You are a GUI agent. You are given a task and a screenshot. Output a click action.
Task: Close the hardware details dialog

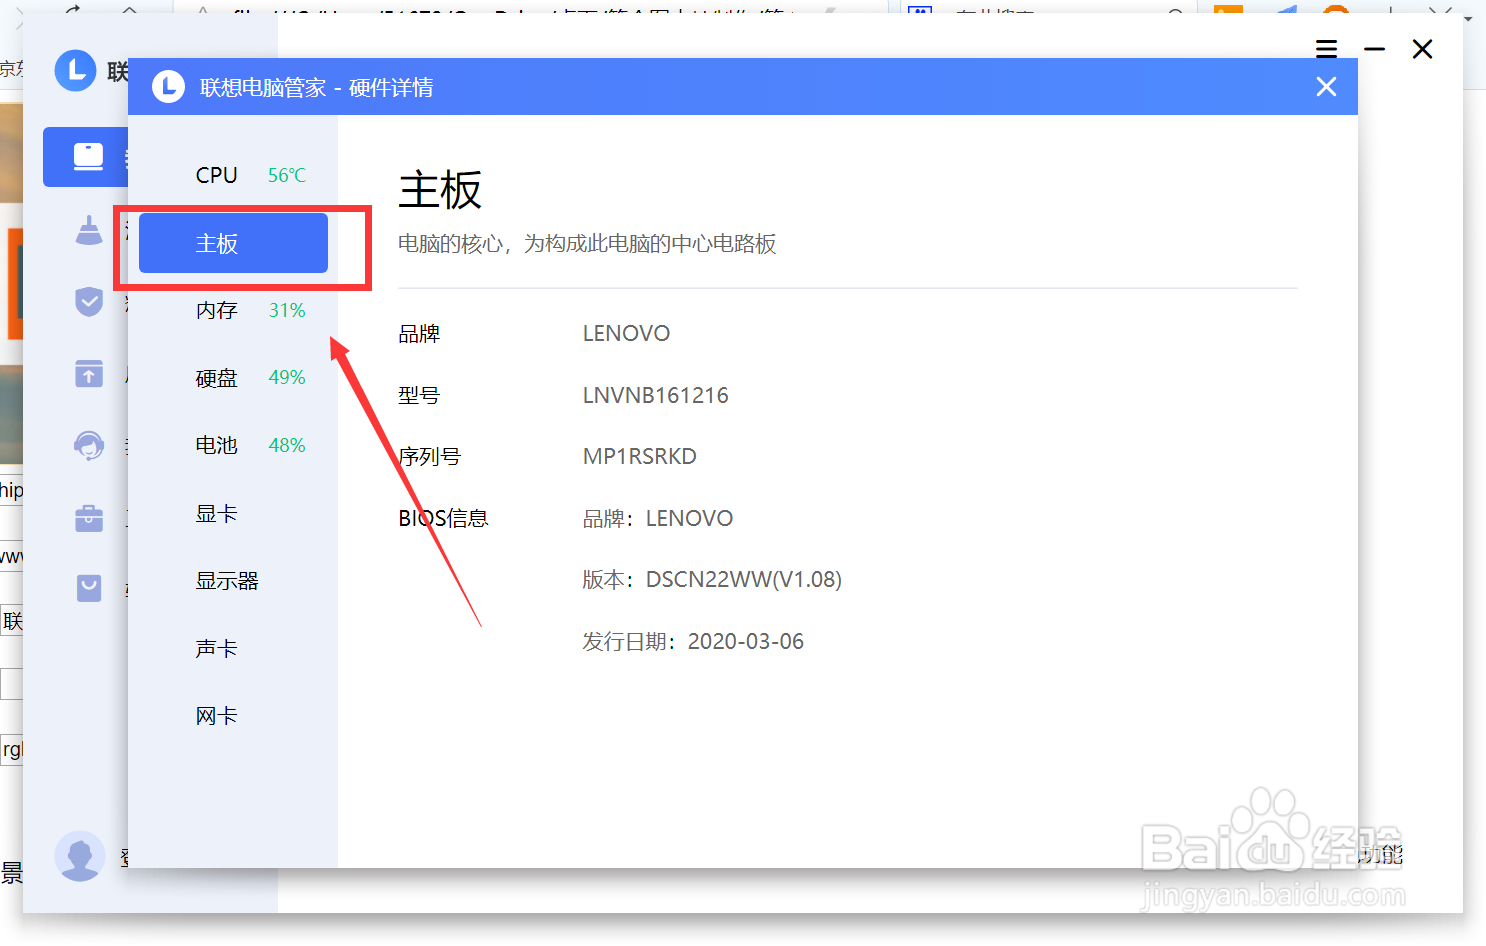pos(1326,87)
